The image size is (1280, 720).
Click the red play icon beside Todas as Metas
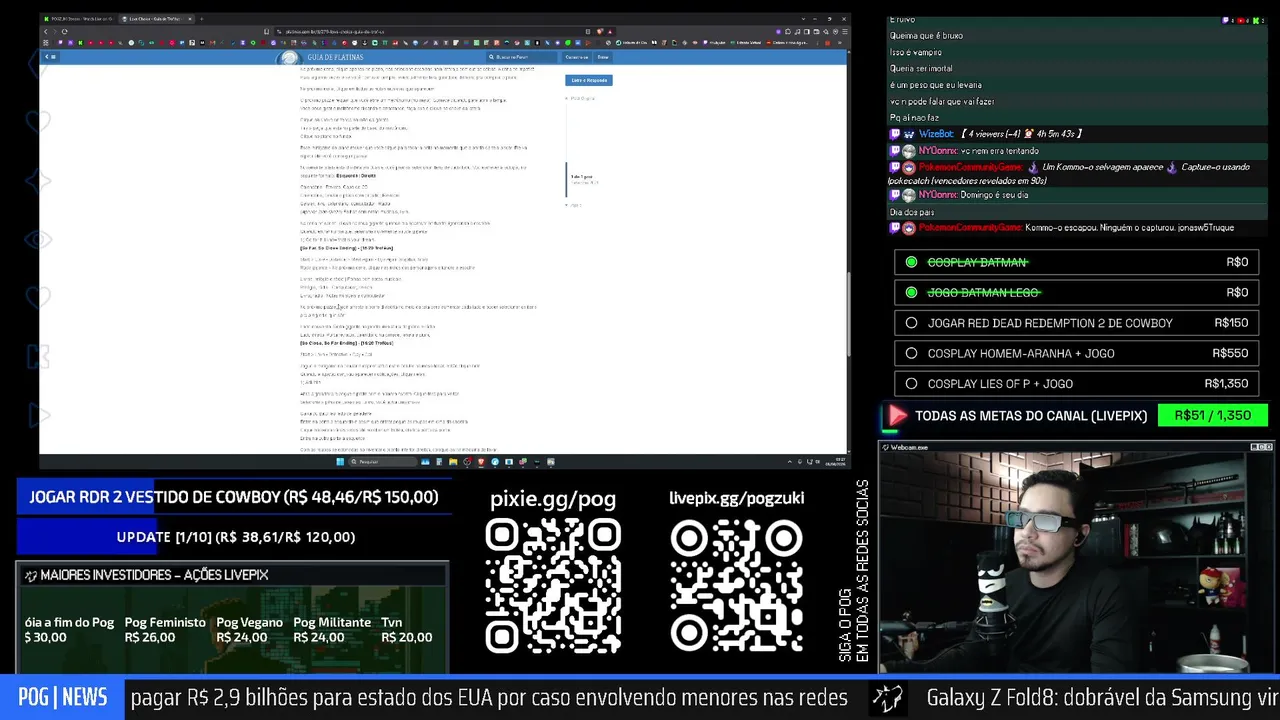[896, 416]
